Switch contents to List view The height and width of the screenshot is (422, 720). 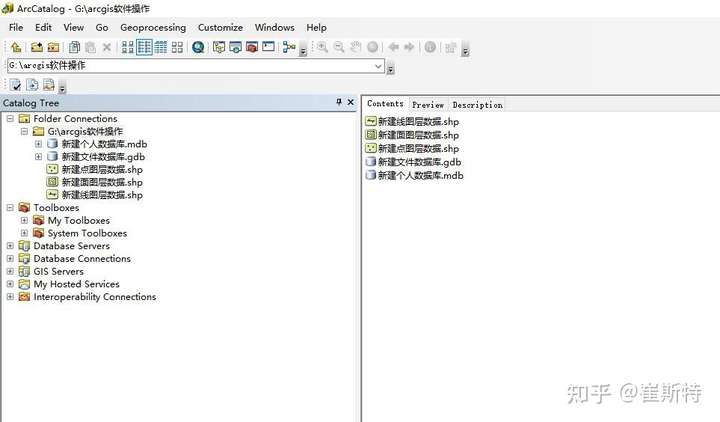pos(144,47)
